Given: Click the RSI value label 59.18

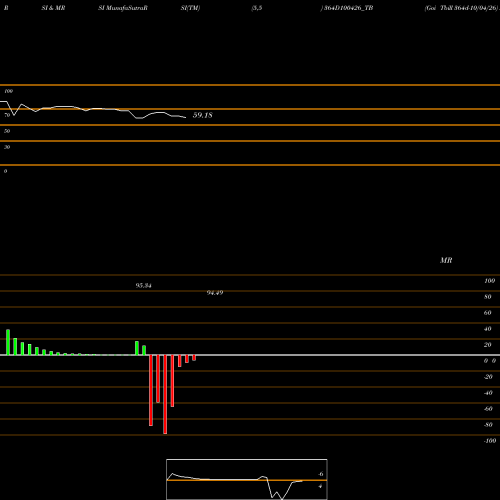Looking at the screenshot, I should click(203, 115).
